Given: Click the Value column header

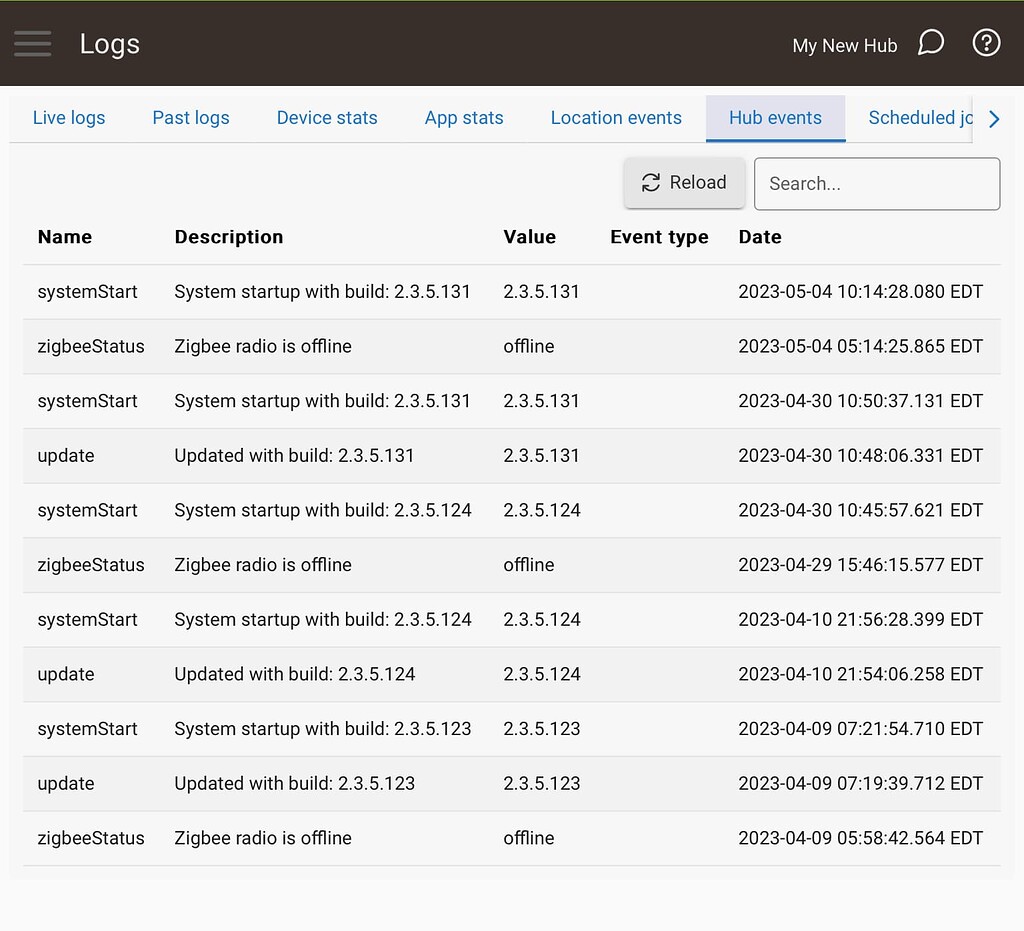Looking at the screenshot, I should click(529, 237).
